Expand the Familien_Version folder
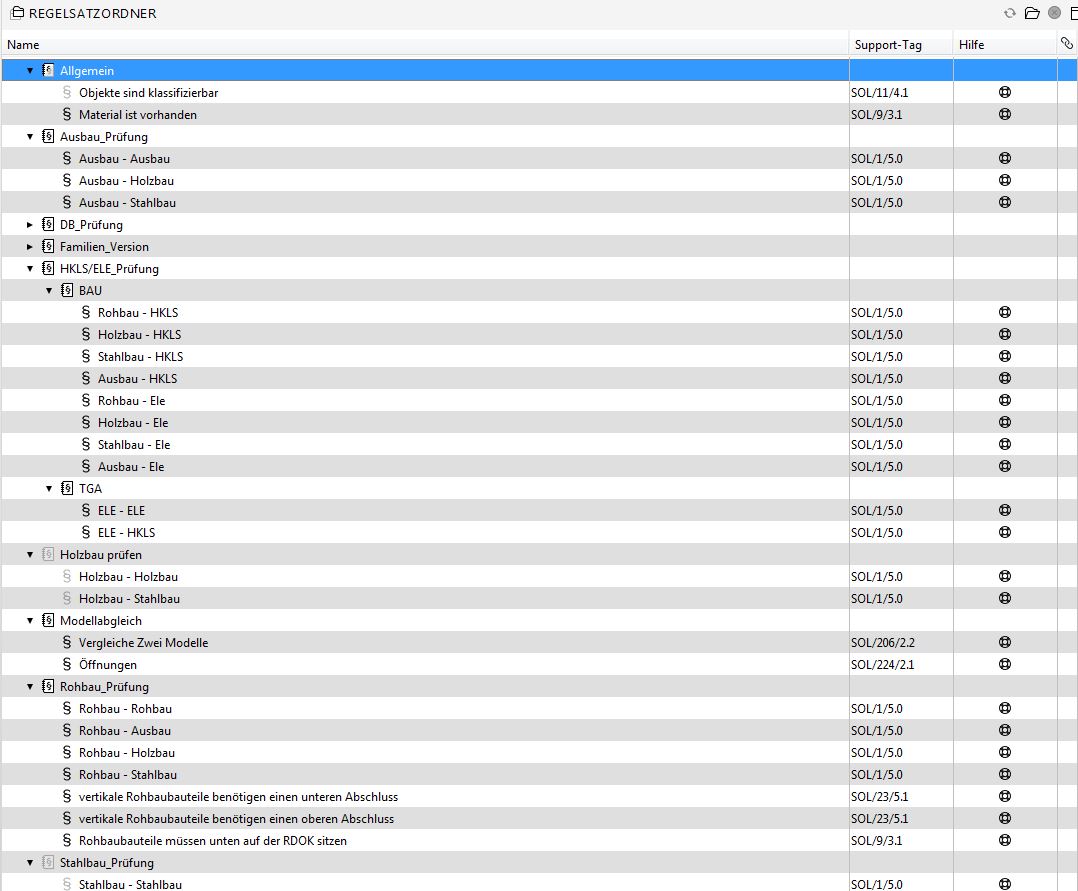 (x=30, y=247)
